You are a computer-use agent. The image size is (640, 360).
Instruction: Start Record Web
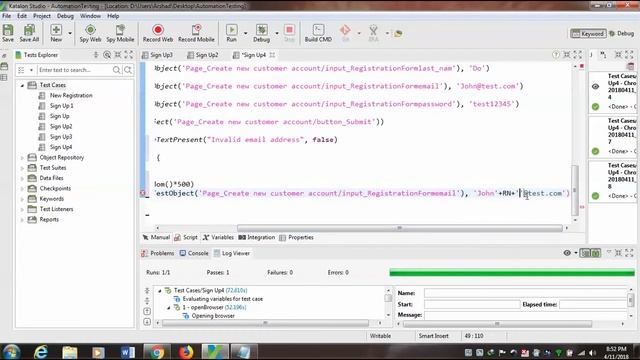point(158,33)
